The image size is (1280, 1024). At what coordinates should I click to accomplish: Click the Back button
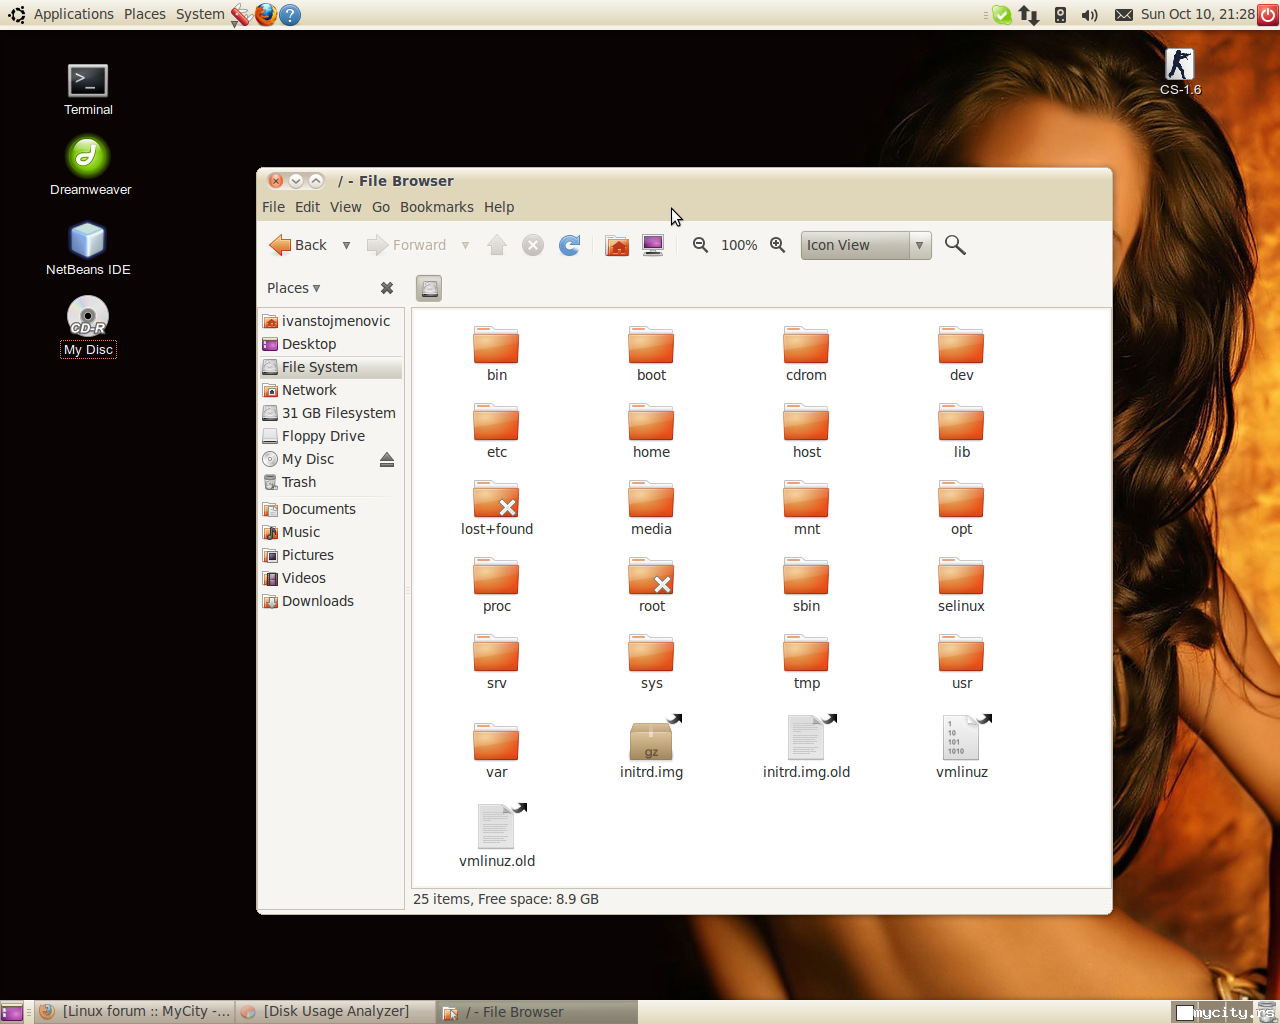pos(299,245)
